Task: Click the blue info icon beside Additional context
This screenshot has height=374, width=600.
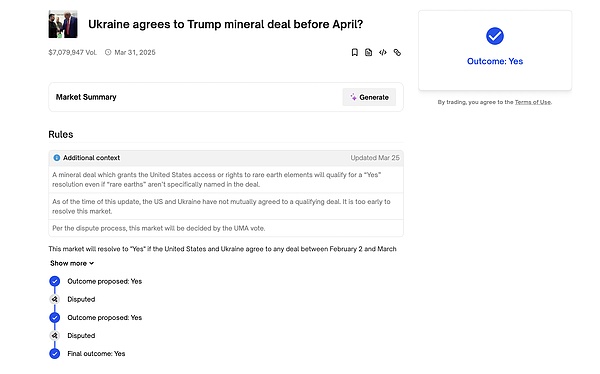Action: tap(57, 158)
